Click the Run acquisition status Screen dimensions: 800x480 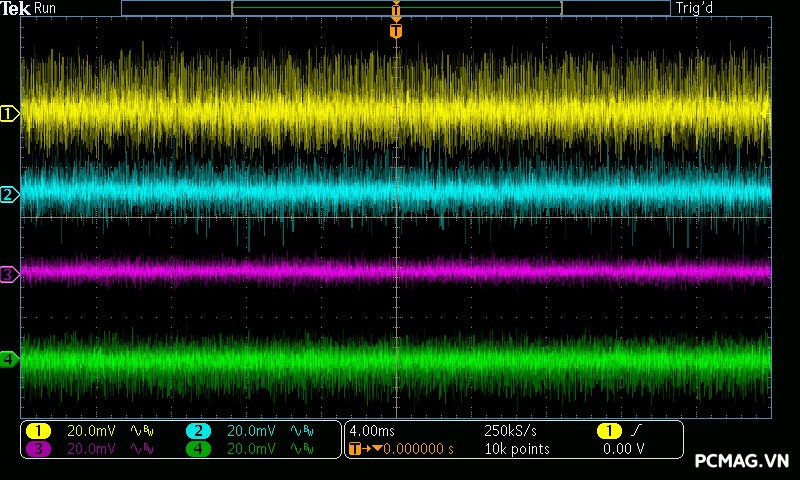(46, 8)
